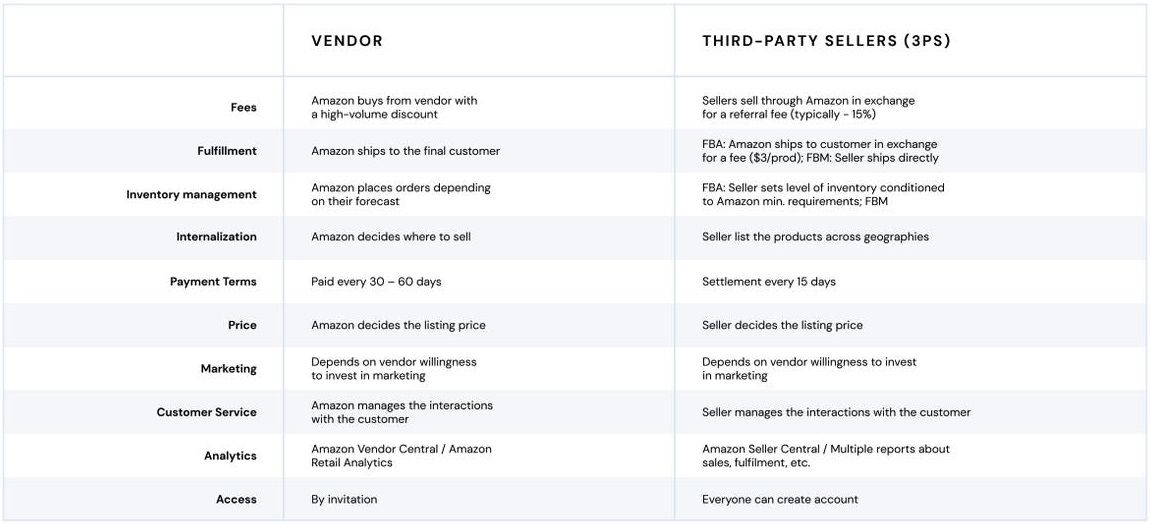1151x524 pixels.
Task: Select the Fulfillment row label
Action: tap(227, 151)
